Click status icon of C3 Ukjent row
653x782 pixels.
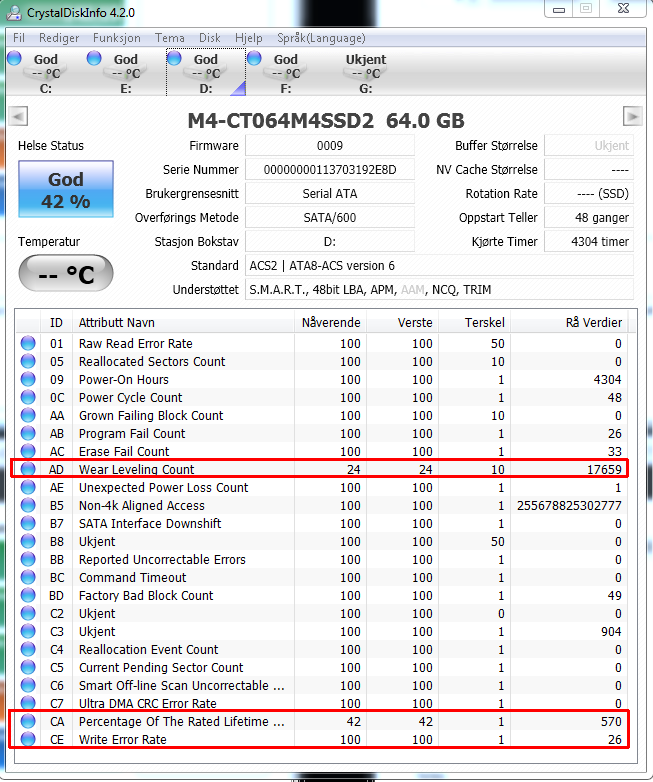[x=28, y=631]
